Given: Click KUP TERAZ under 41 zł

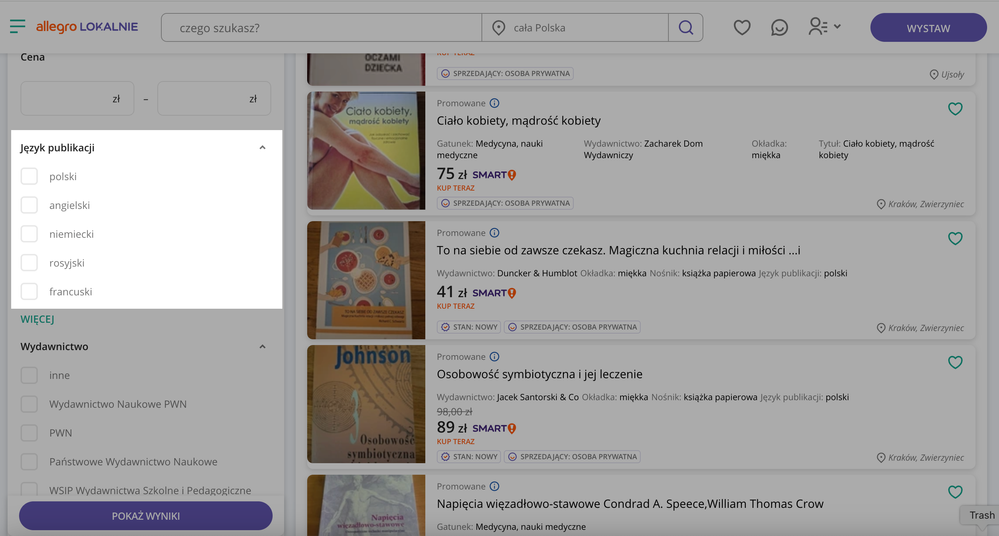Looking at the screenshot, I should pos(456,306).
